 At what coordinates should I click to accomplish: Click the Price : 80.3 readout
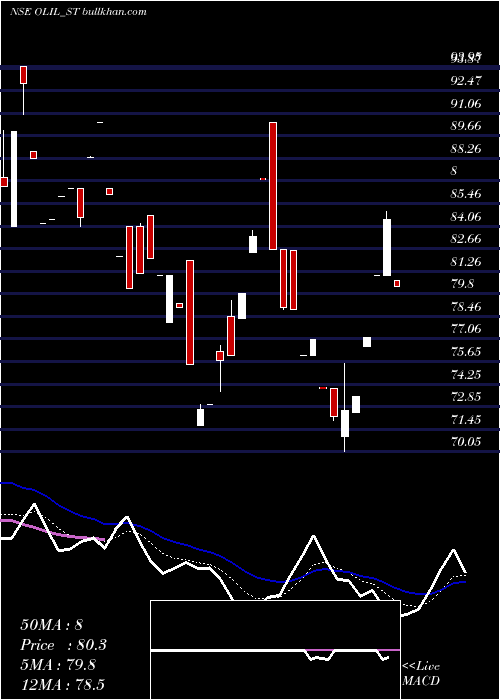pyautogui.click(x=63, y=645)
